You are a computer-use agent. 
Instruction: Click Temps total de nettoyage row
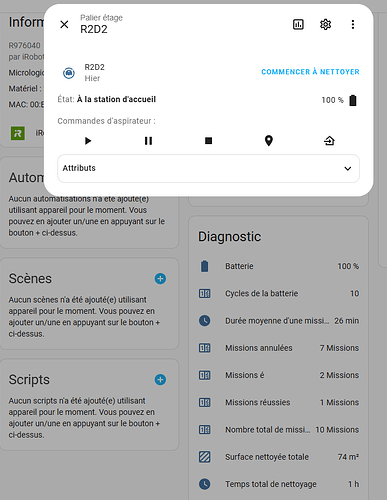click(x=279, y=484)
